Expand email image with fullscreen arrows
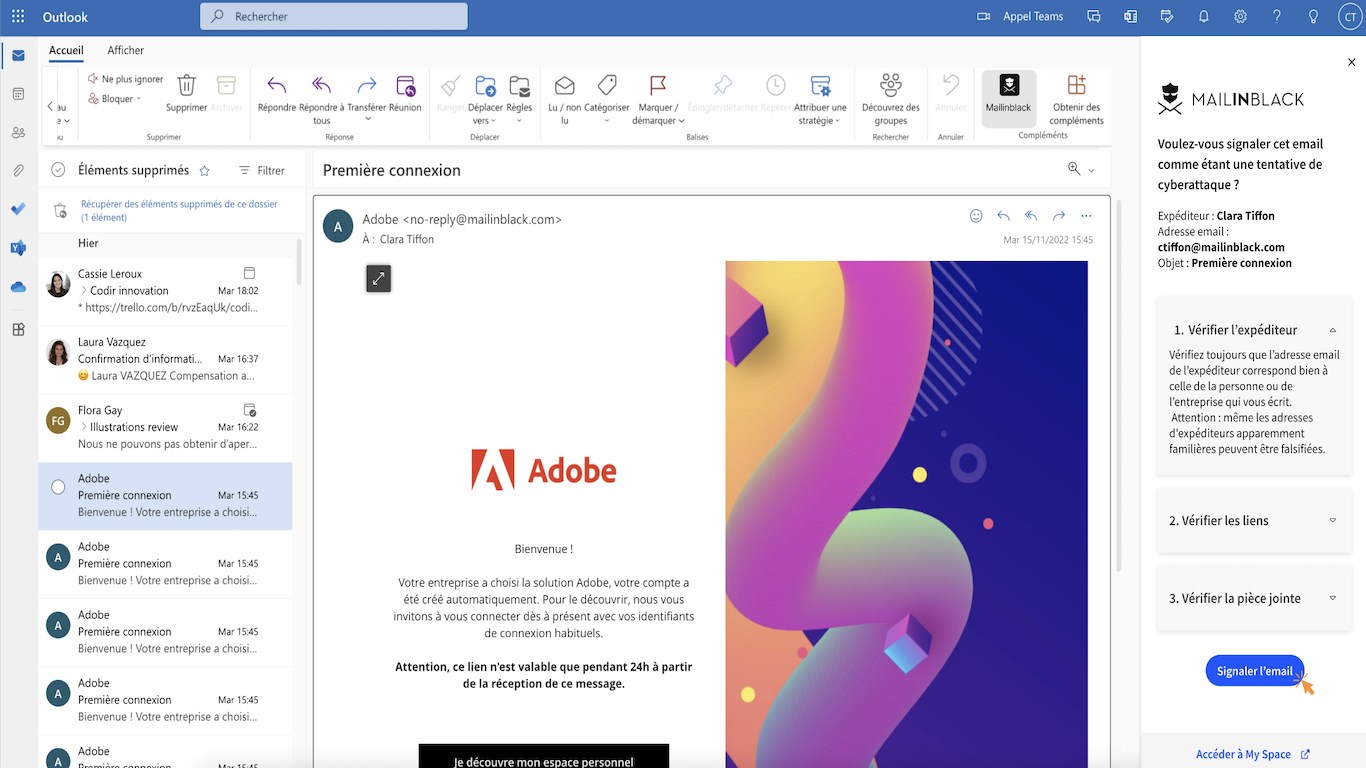Screen dimensions: 1366x768 tap(378, 279)
